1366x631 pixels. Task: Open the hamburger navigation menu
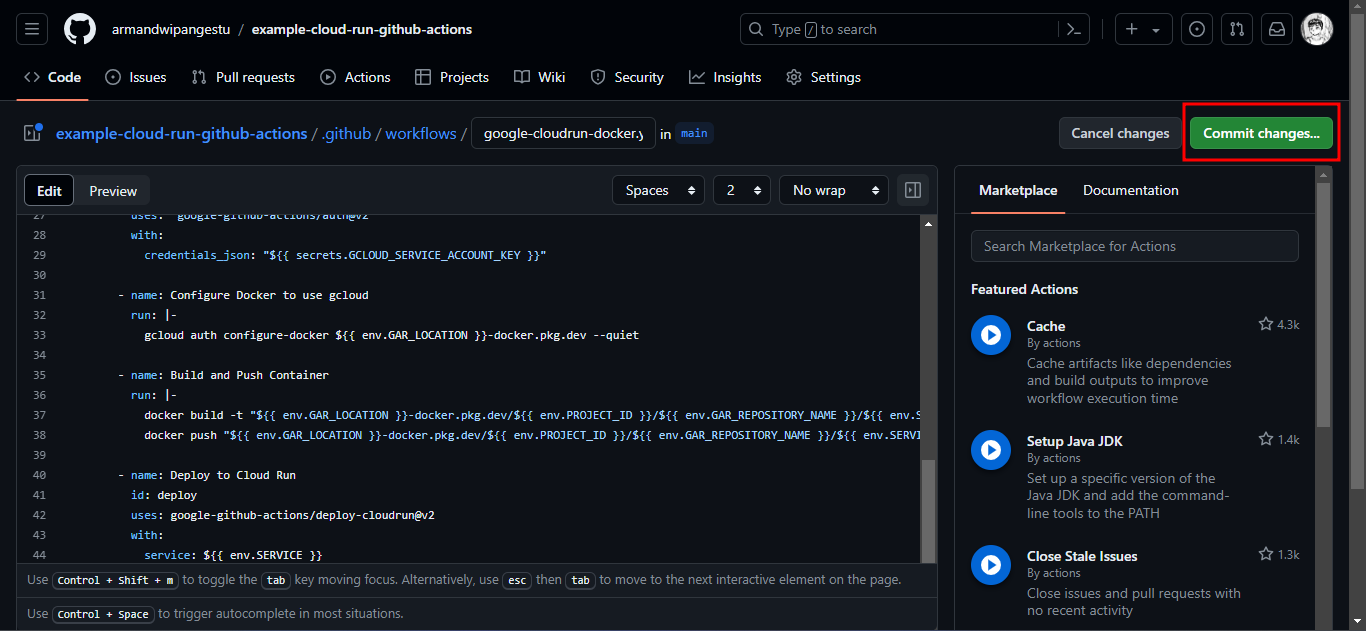click(x=31, y=29)
